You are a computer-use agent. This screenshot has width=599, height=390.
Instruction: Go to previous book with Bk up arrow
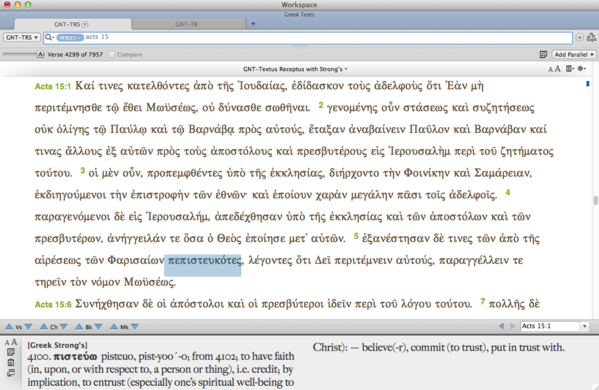[79, 327]
